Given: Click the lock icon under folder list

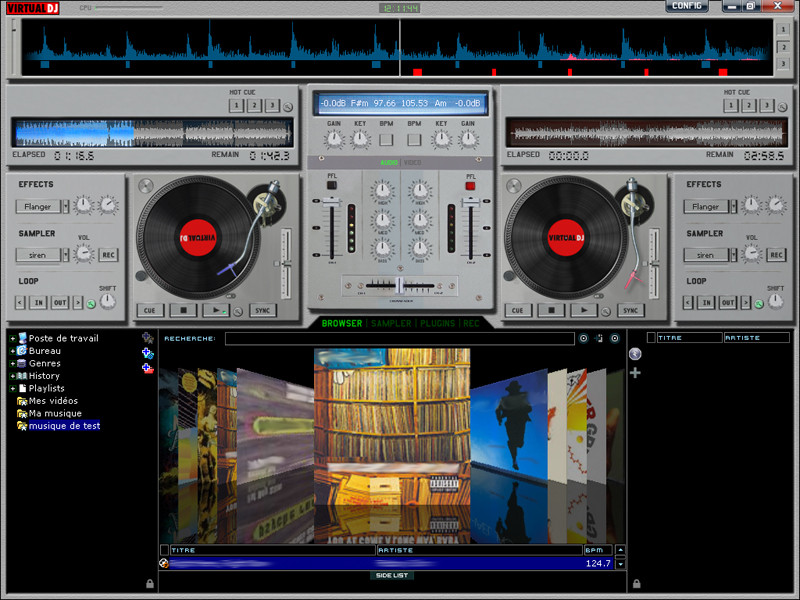Looking at the screenshot, I should 149,583.
